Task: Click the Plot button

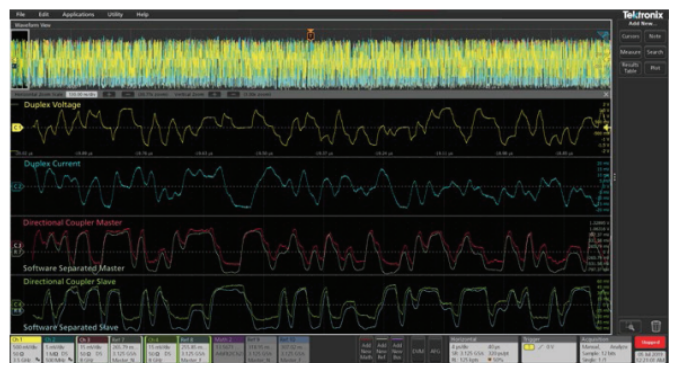Action: [x=655, y=68]
